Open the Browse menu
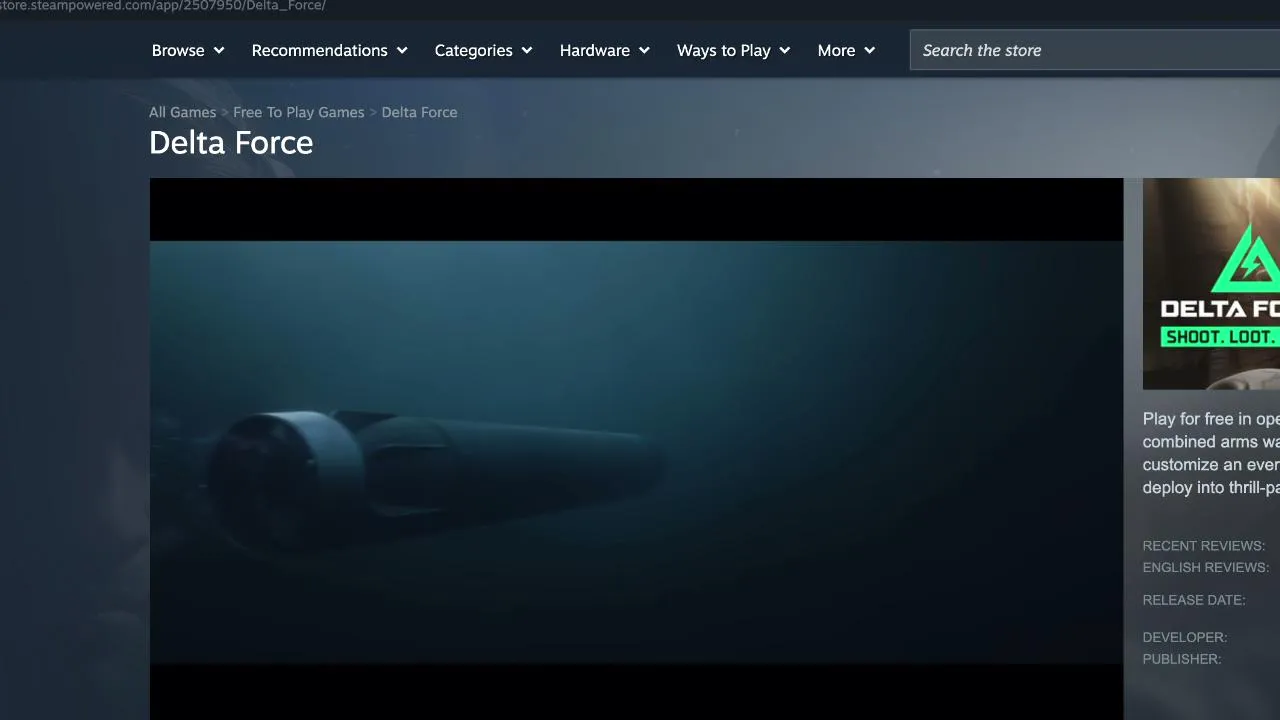Viewport: 1280px width, 720px height. click(188, 50)
